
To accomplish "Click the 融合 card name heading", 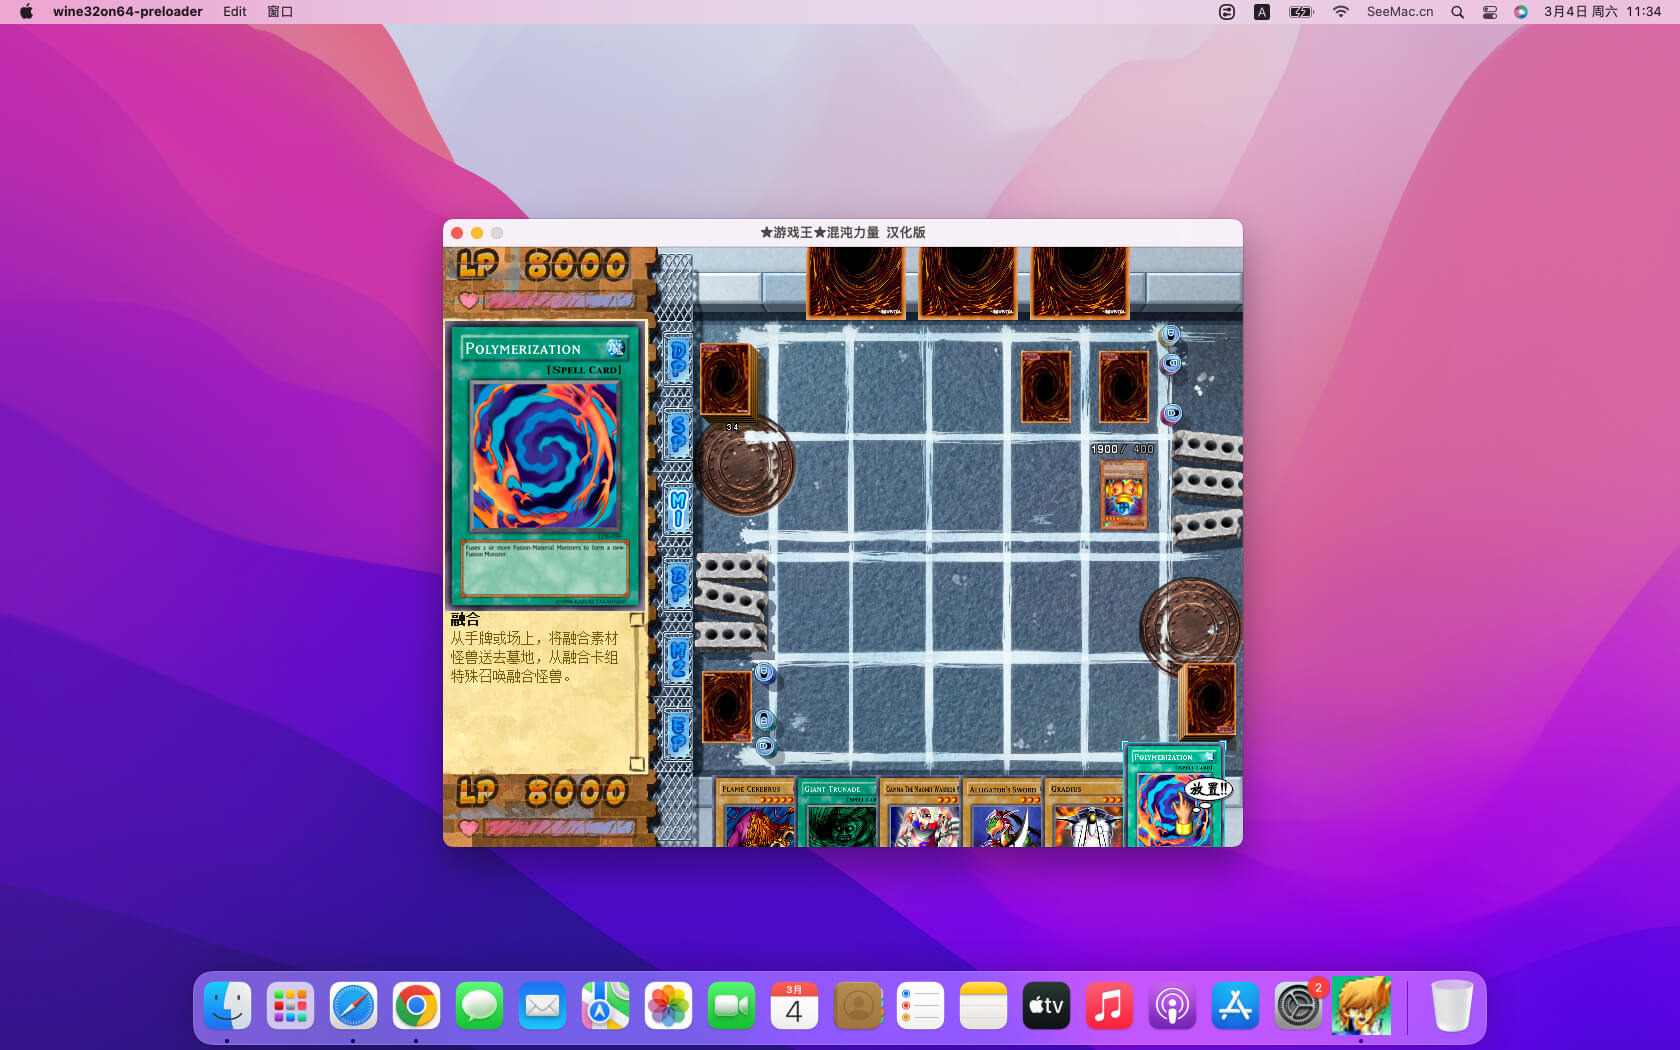I will pos(465,619).
